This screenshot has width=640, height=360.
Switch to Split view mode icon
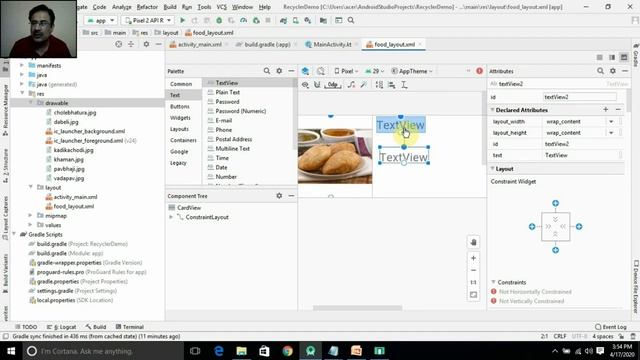[x=612, y=58]
